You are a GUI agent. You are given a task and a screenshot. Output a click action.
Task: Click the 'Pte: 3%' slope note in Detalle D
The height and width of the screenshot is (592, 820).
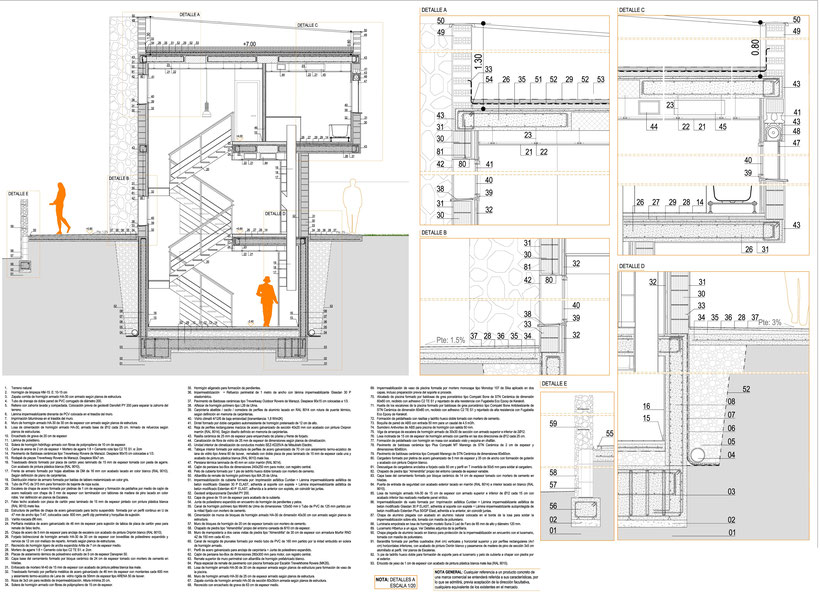click(x=770, y=322)
